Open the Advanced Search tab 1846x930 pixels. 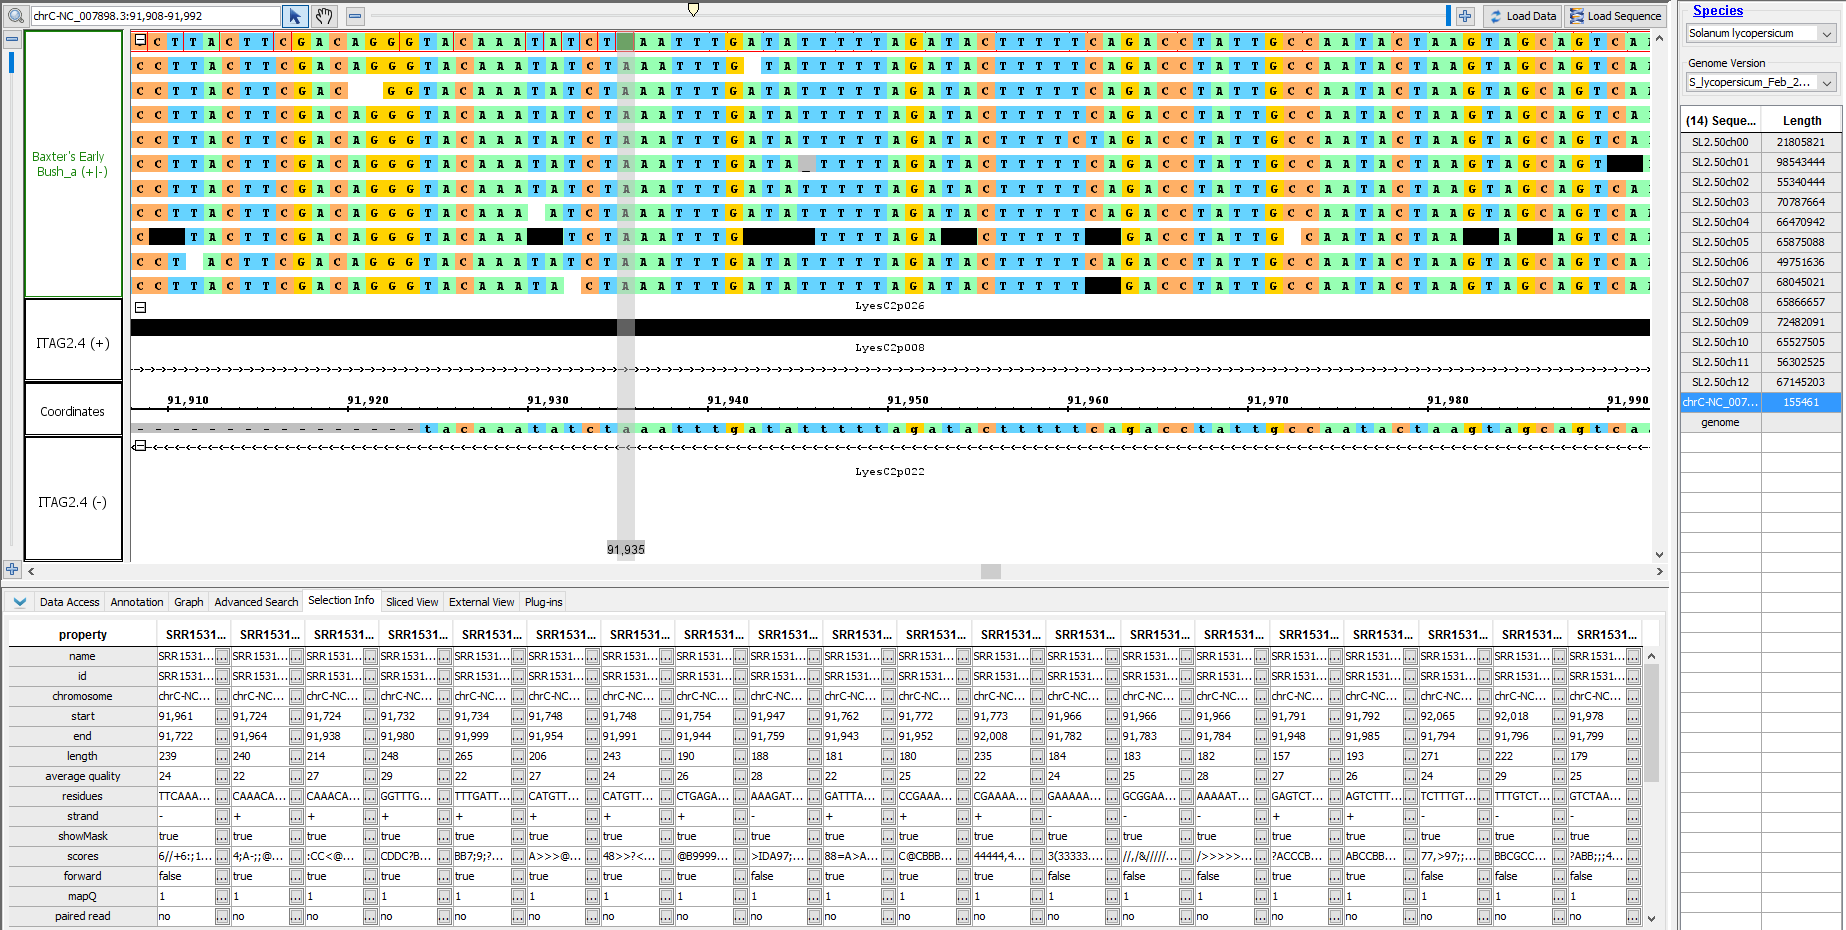point(256,602)
